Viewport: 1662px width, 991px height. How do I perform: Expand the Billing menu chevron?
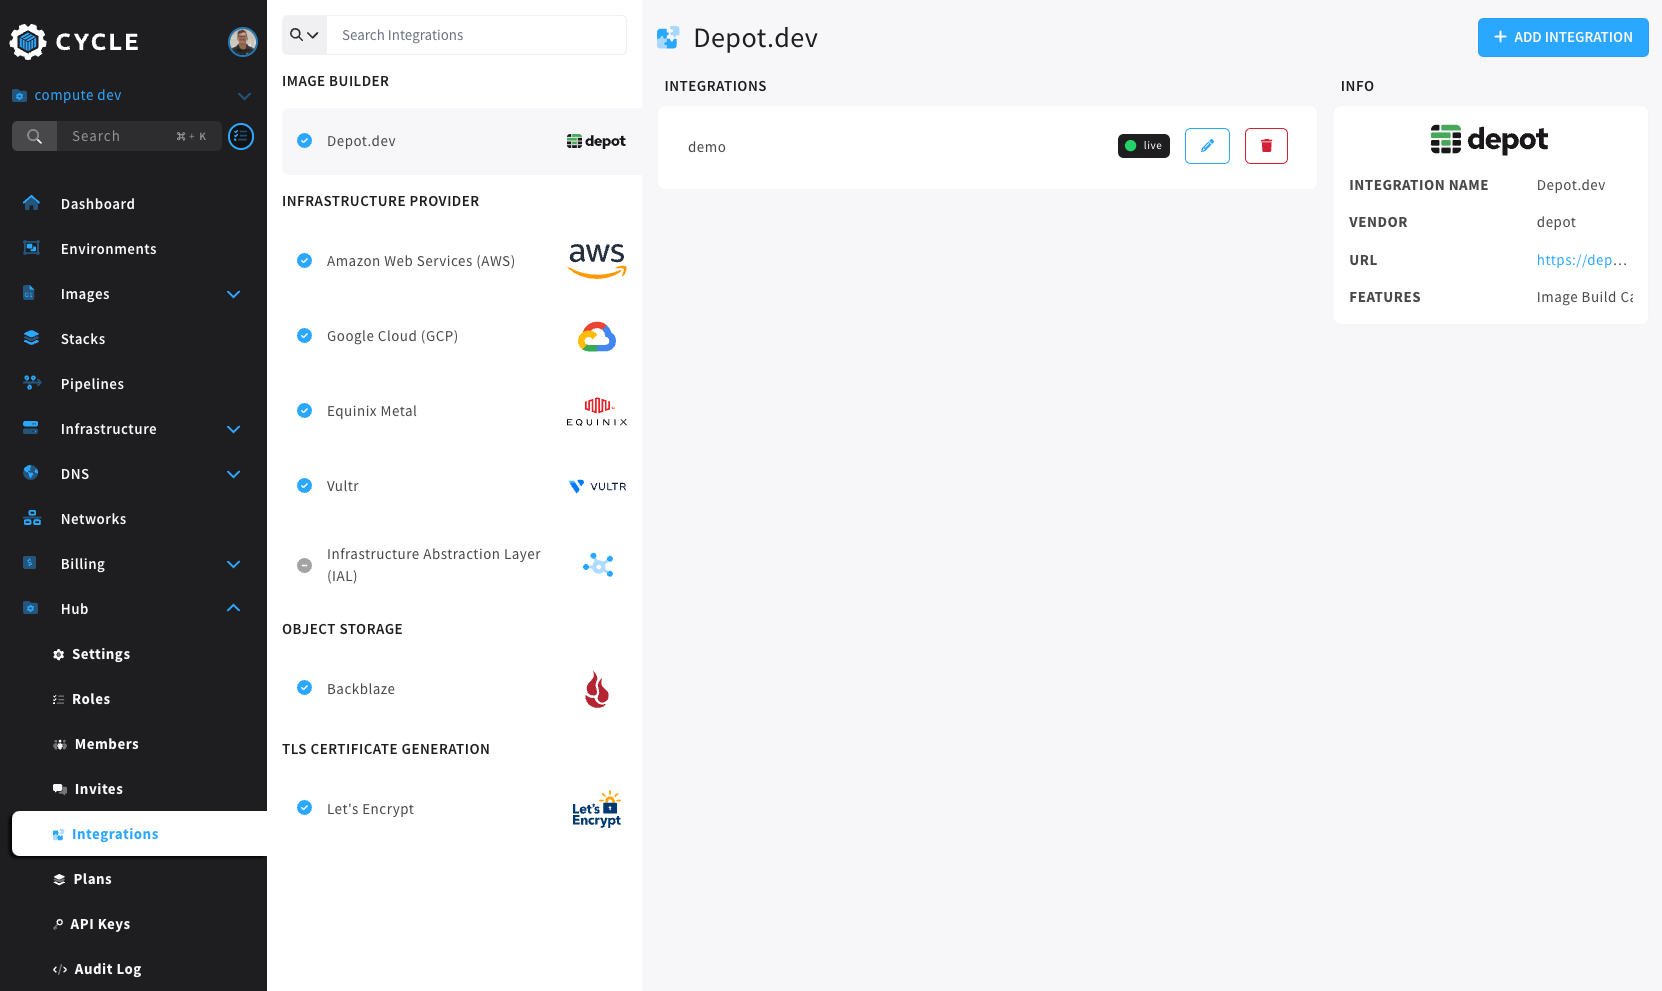(234, 564)
